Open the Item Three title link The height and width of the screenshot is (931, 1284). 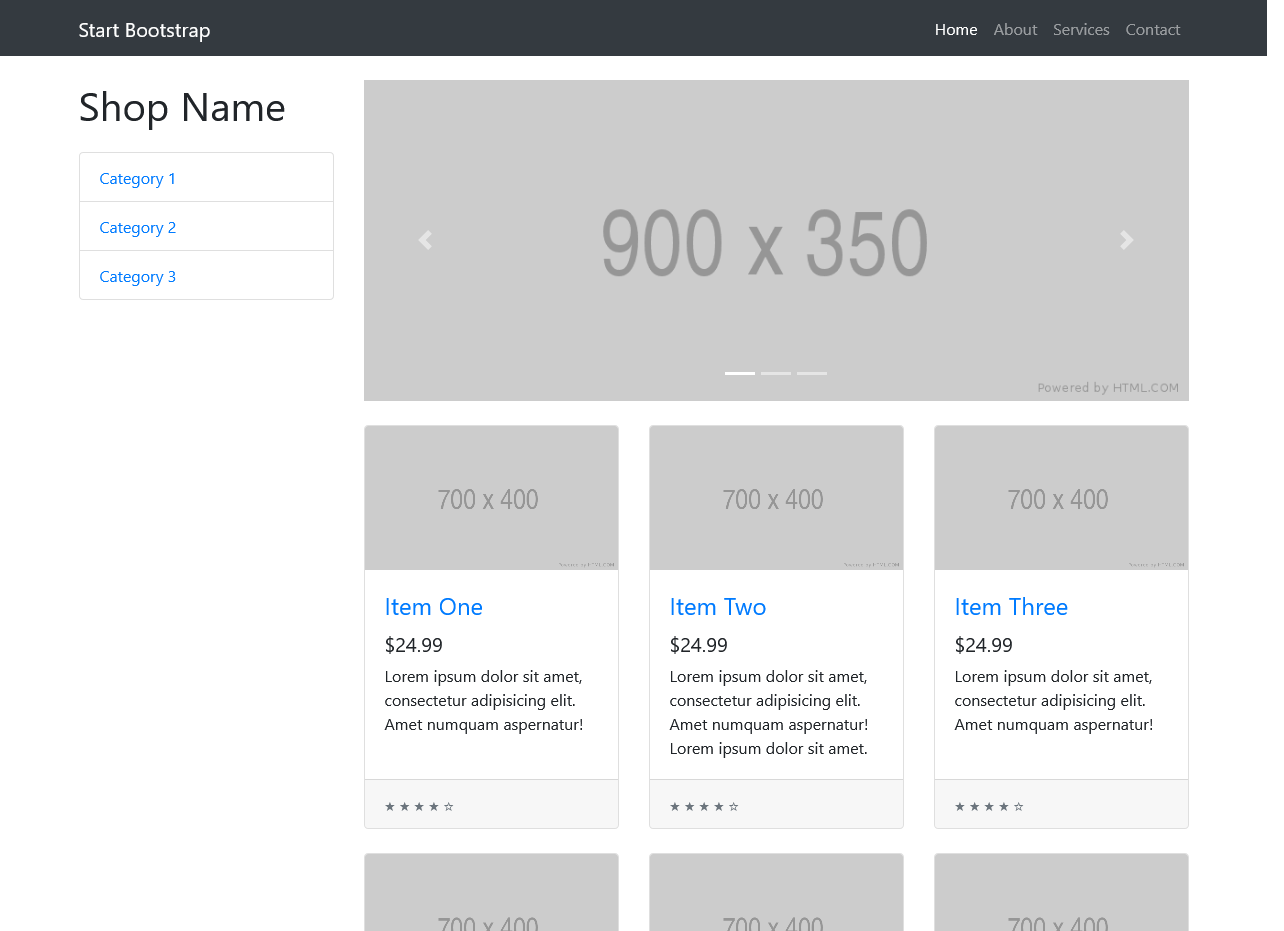pos(1011,607)
